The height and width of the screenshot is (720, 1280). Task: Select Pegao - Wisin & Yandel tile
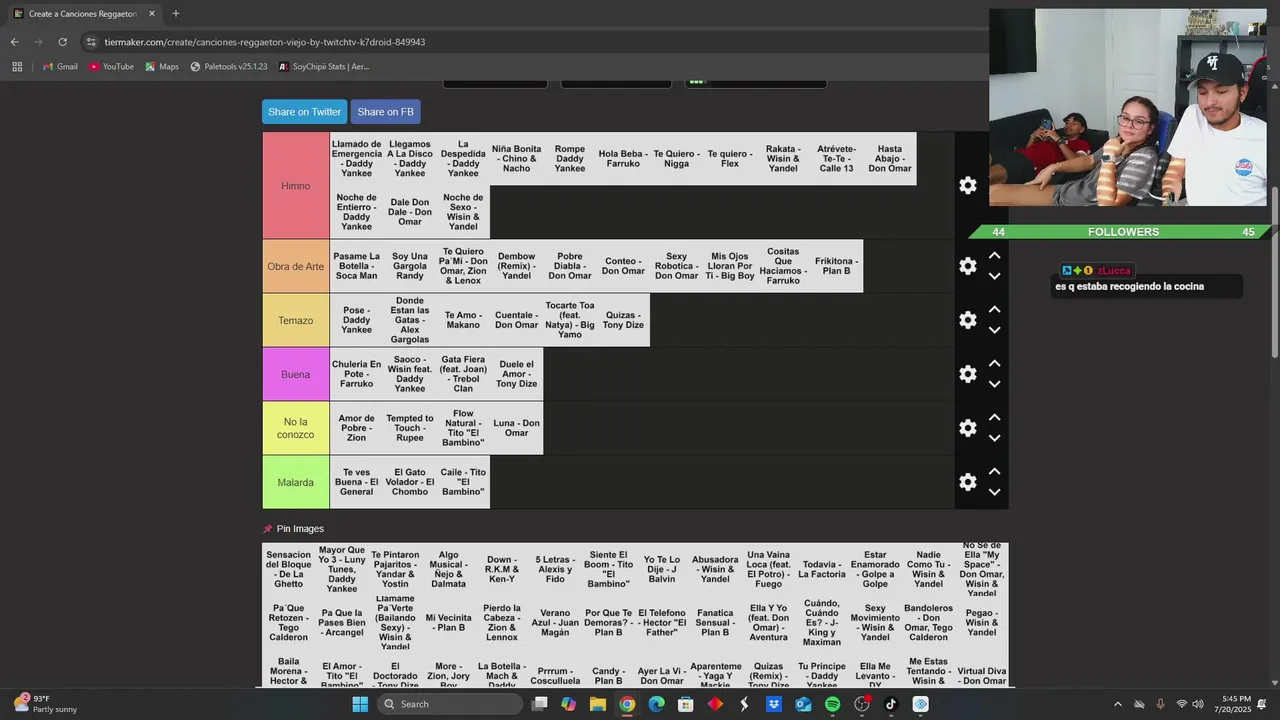pyautogui.click(x=982, y=623)
